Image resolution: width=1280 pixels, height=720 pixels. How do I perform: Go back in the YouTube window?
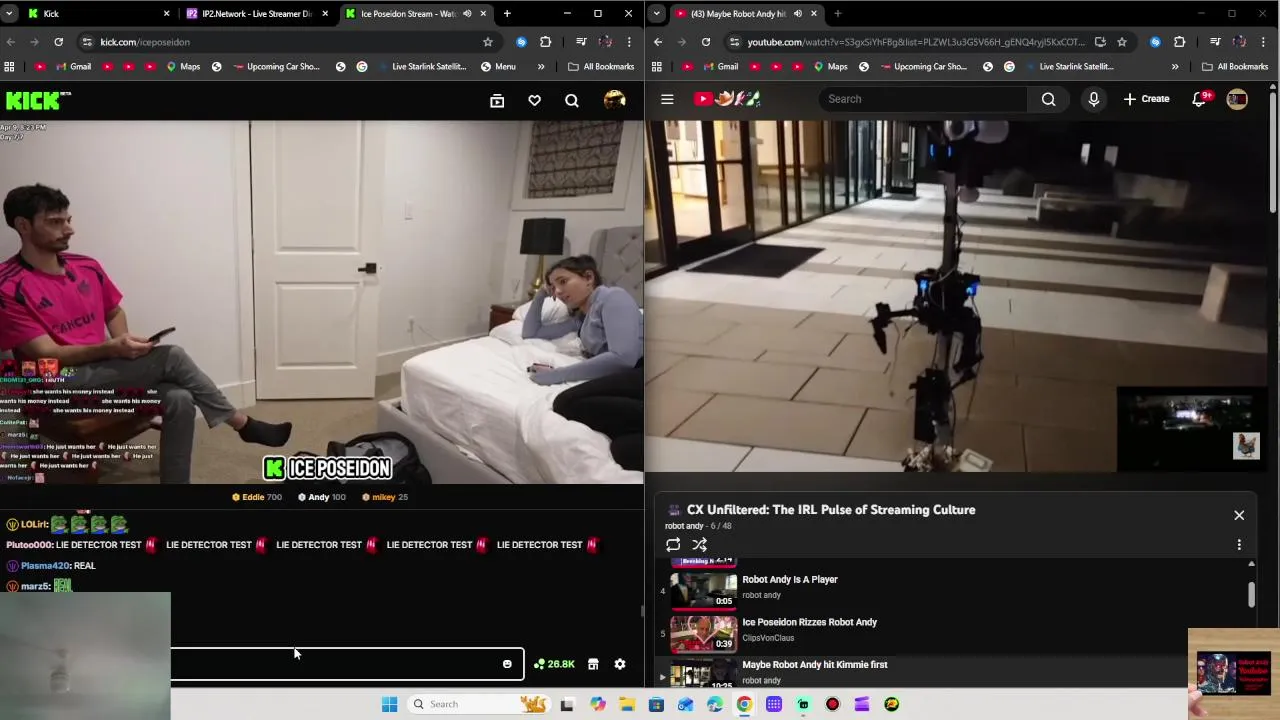click(x=658, y=42)
